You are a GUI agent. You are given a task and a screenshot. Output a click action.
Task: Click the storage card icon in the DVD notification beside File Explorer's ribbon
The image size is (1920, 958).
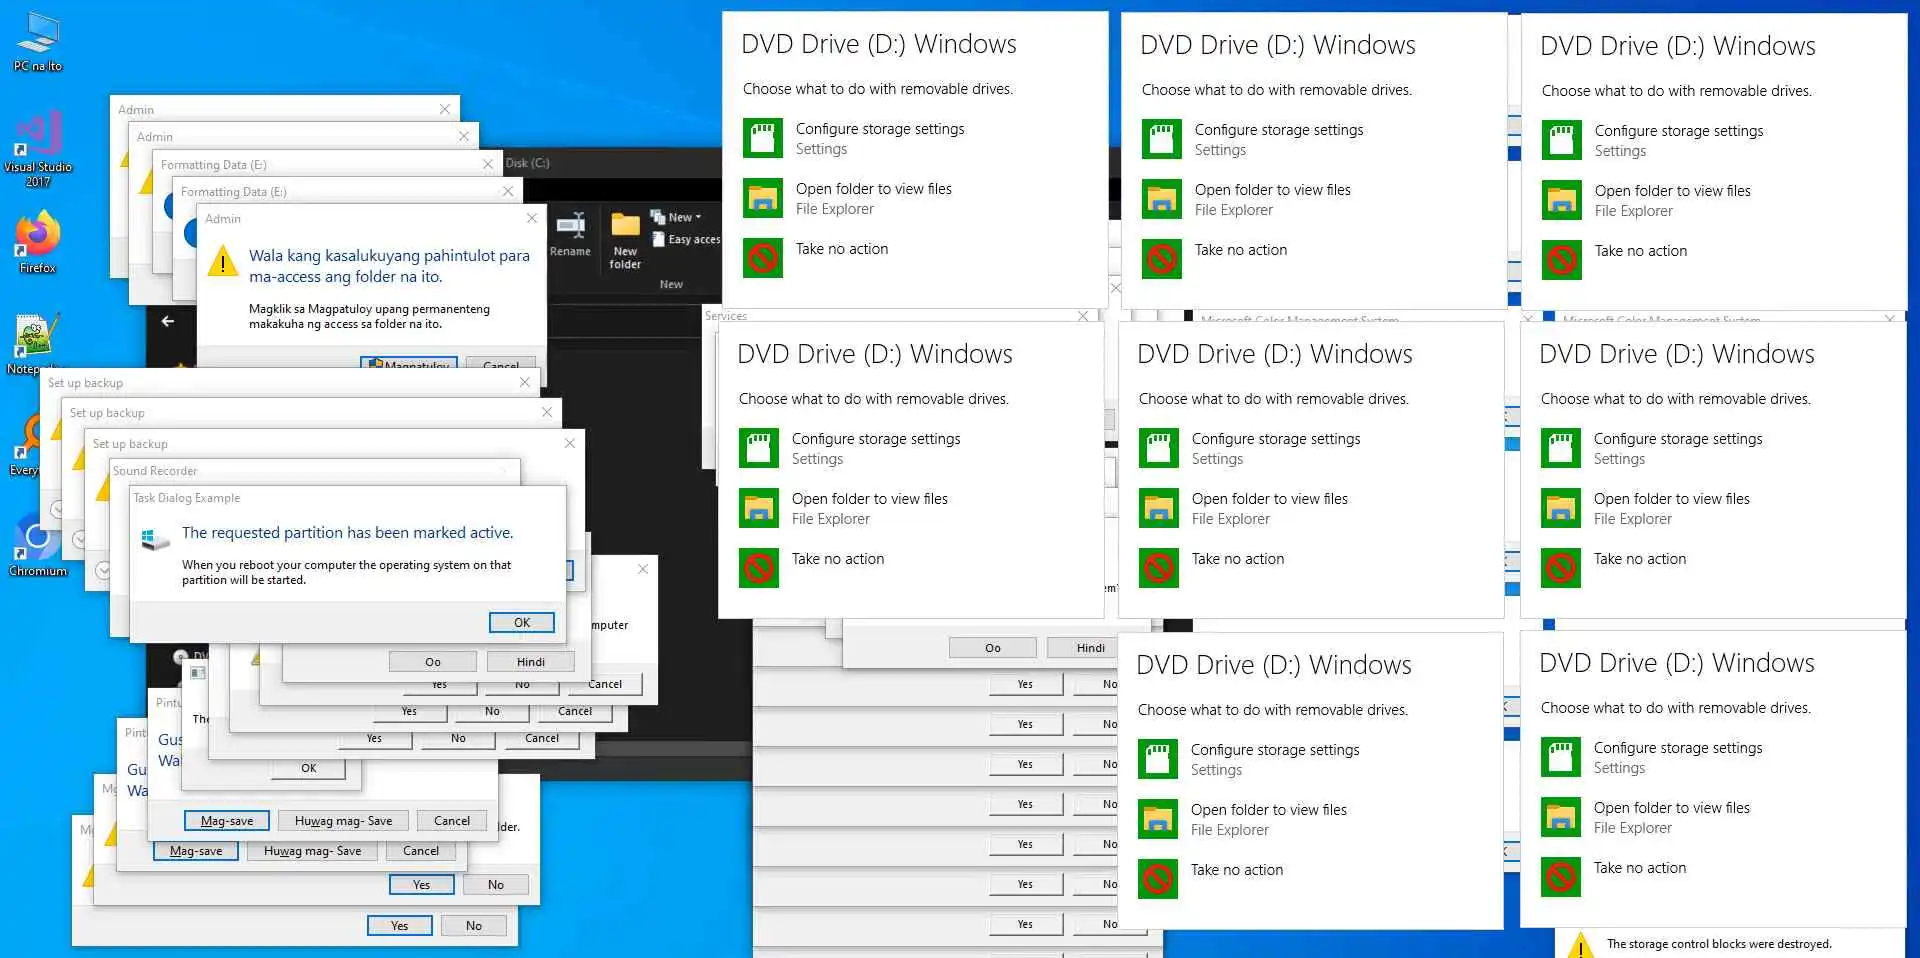coord(763,139)
